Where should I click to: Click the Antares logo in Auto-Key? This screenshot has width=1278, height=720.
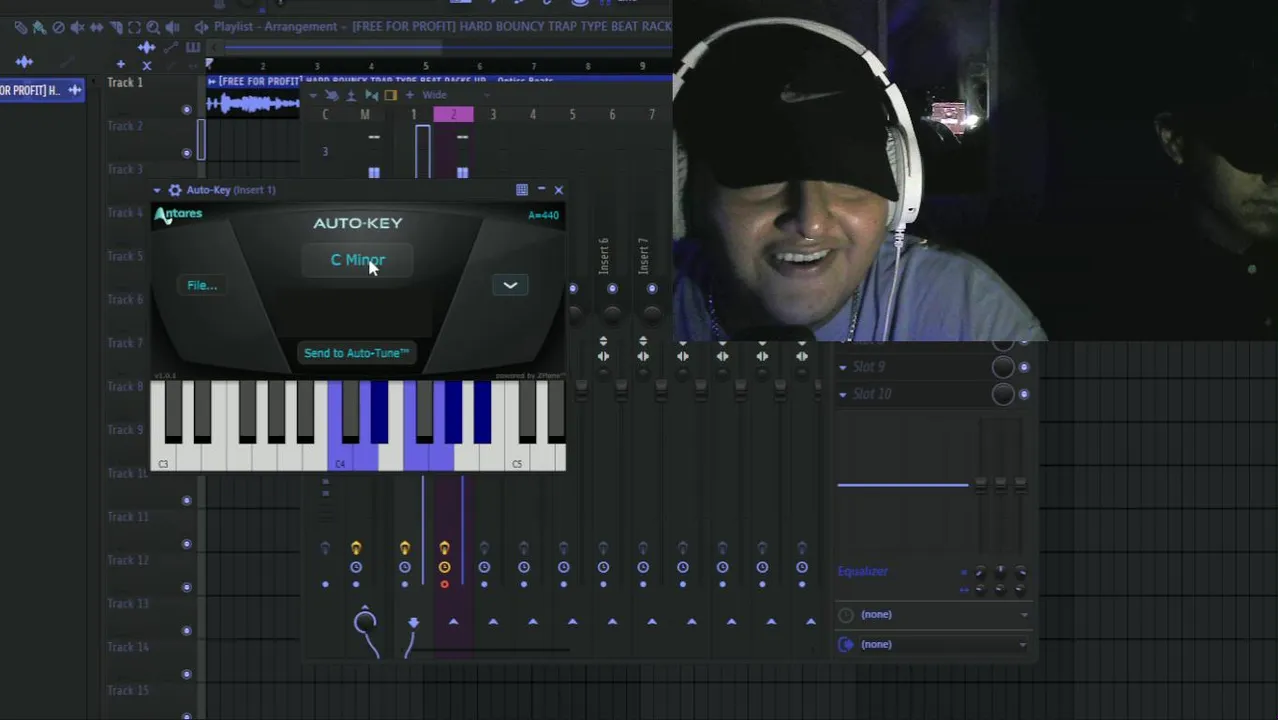[179, 214]
